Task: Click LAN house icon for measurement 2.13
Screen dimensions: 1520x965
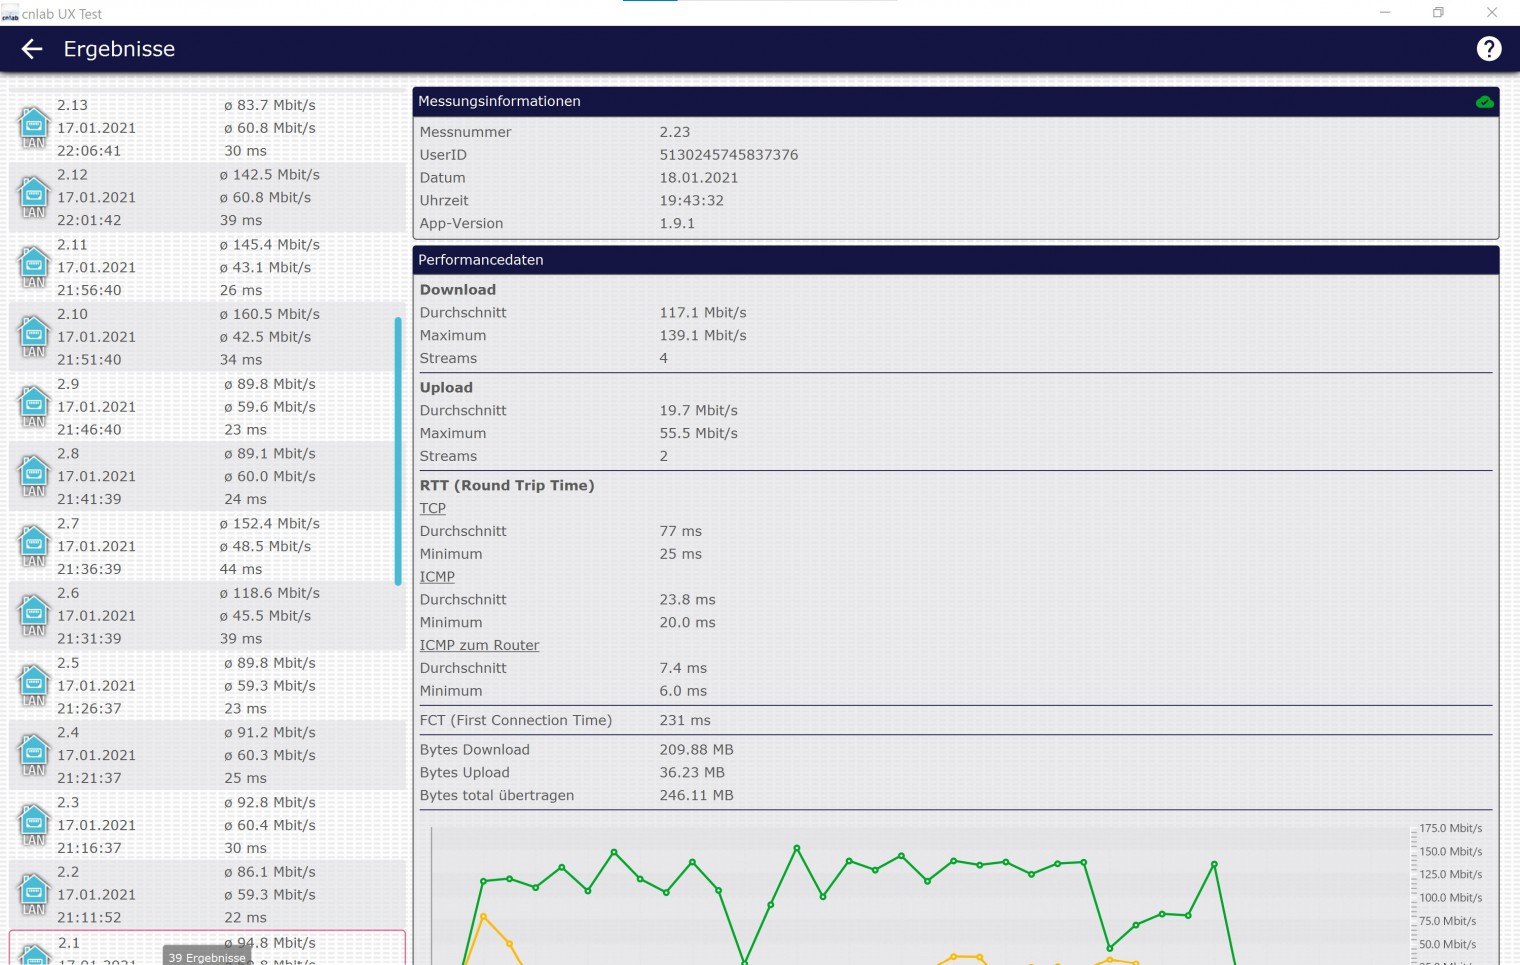Action: pyautogui.click(x=34, y=127)
